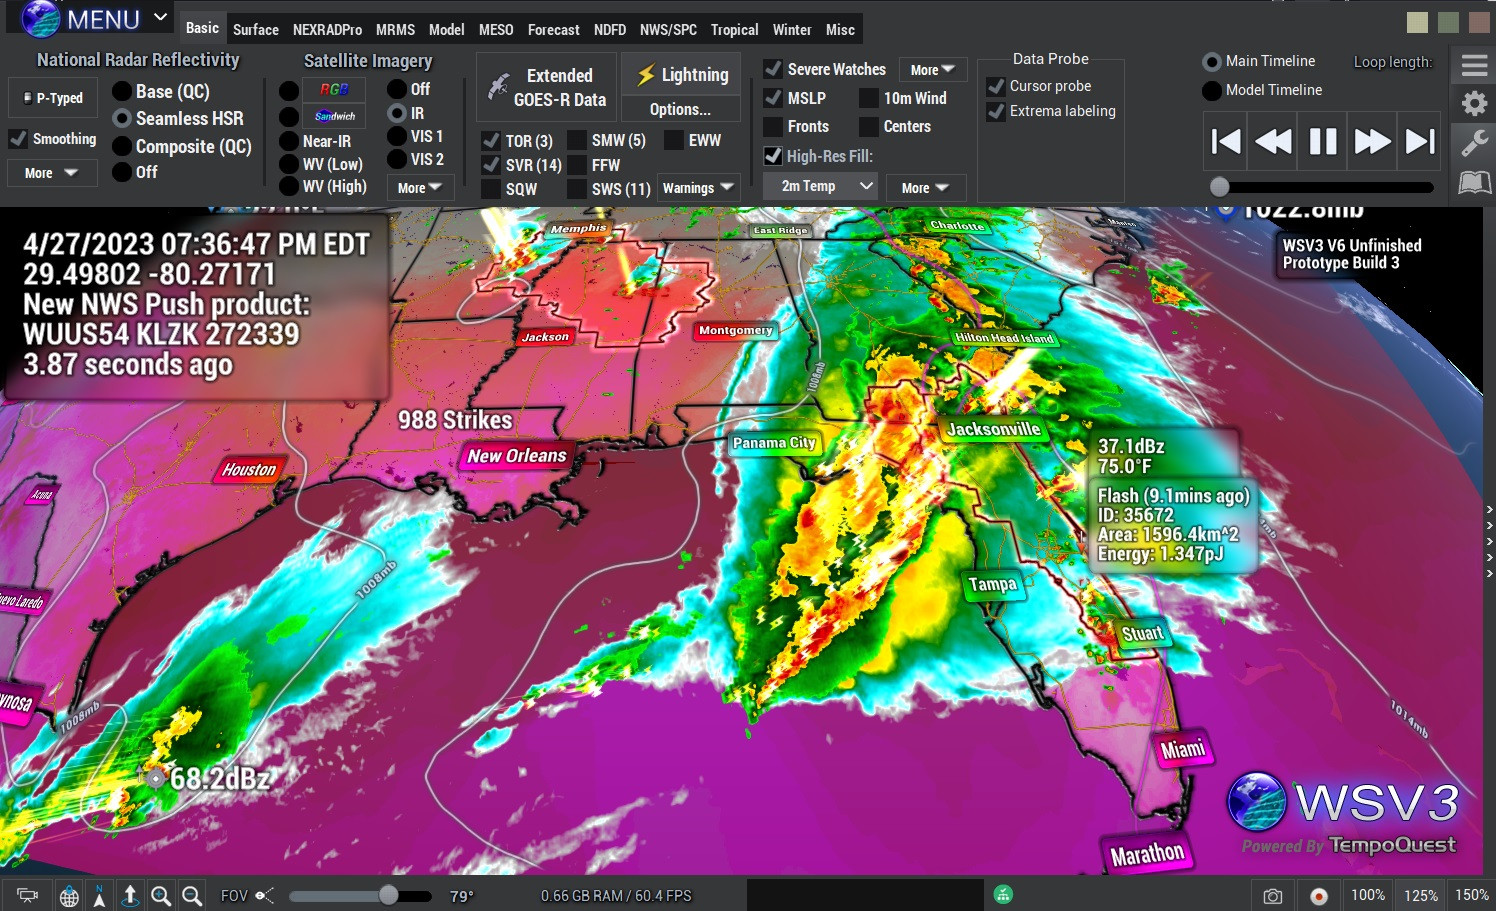This screenshot has height=911, width=1496.
Task: Take a screenshot with the camera icon
Action: coord(1272,896)
